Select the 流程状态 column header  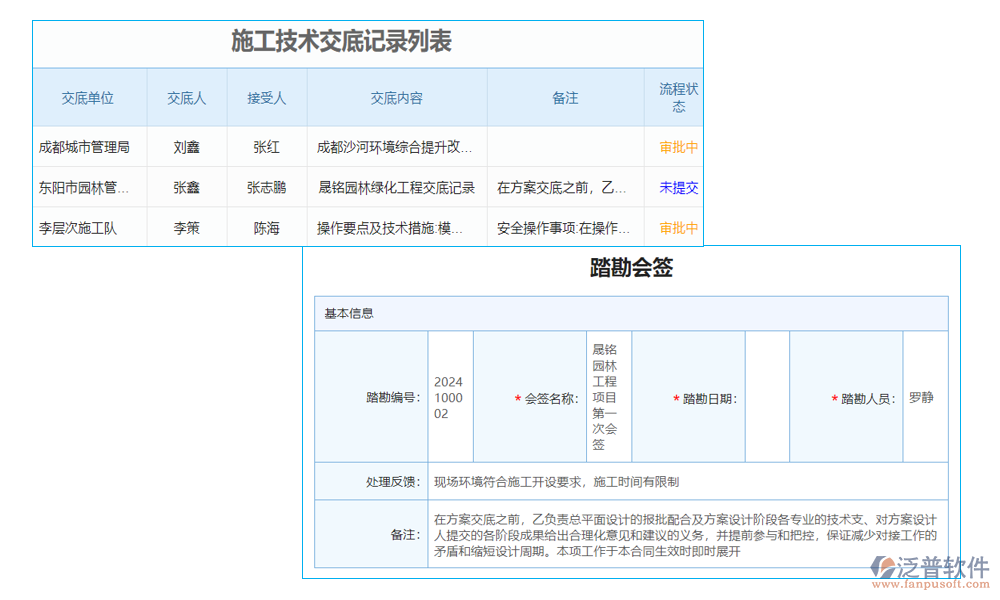(676, 97)
